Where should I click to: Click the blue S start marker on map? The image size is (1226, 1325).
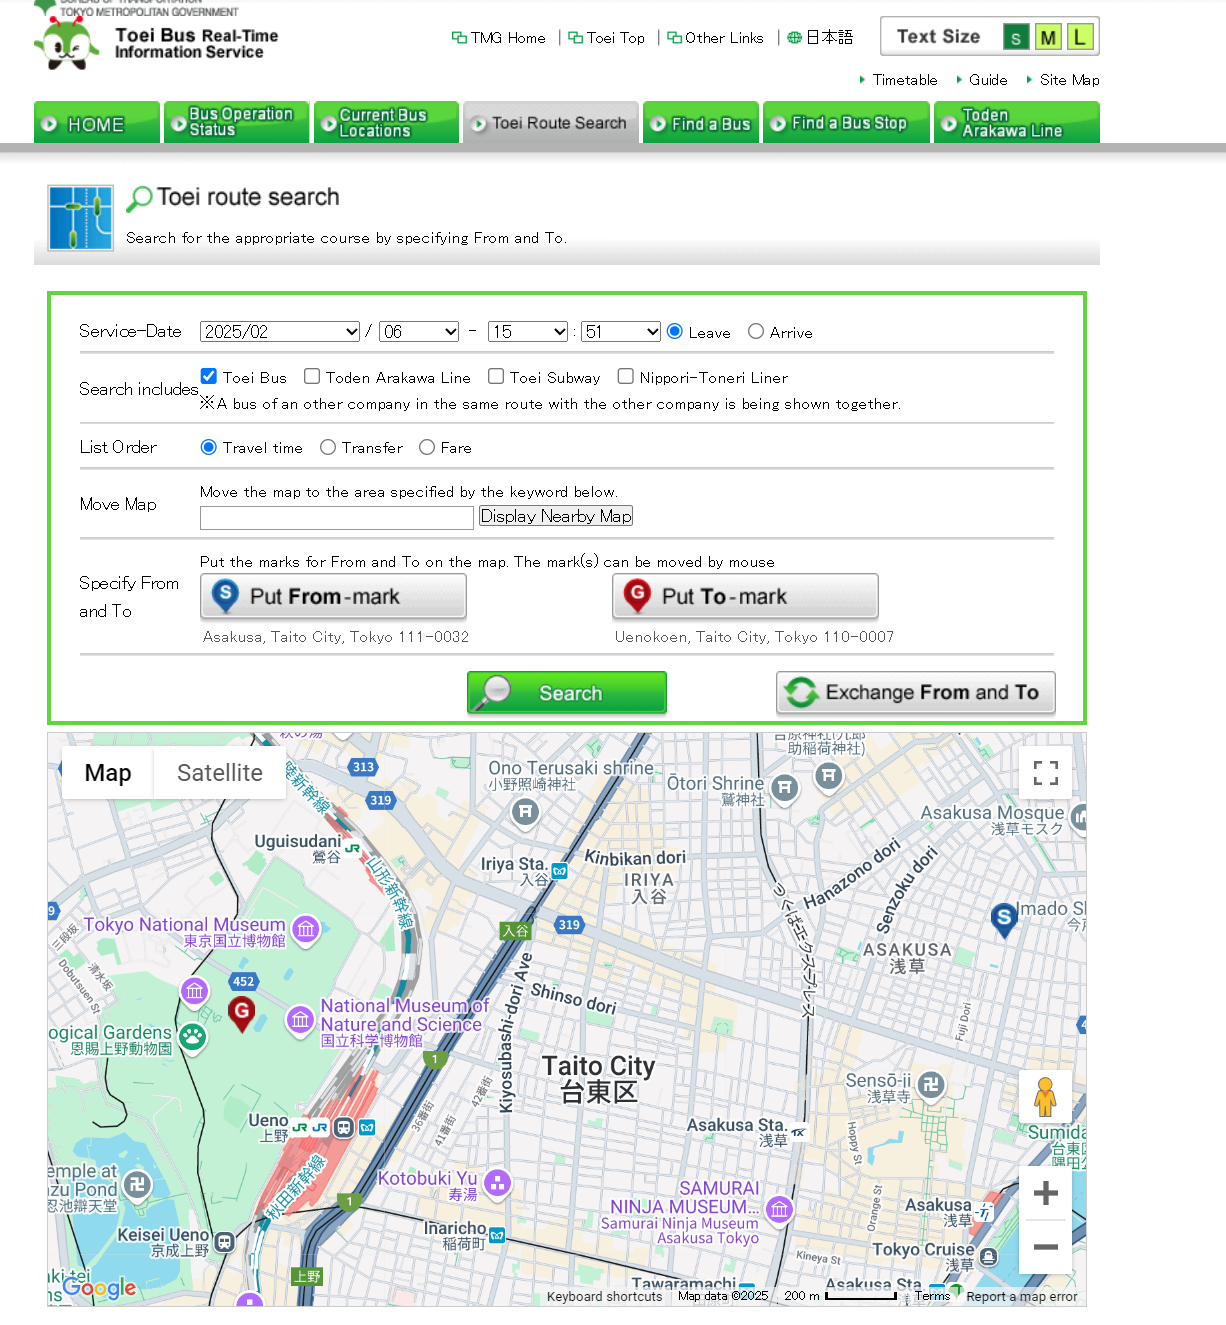point(1004,920)
